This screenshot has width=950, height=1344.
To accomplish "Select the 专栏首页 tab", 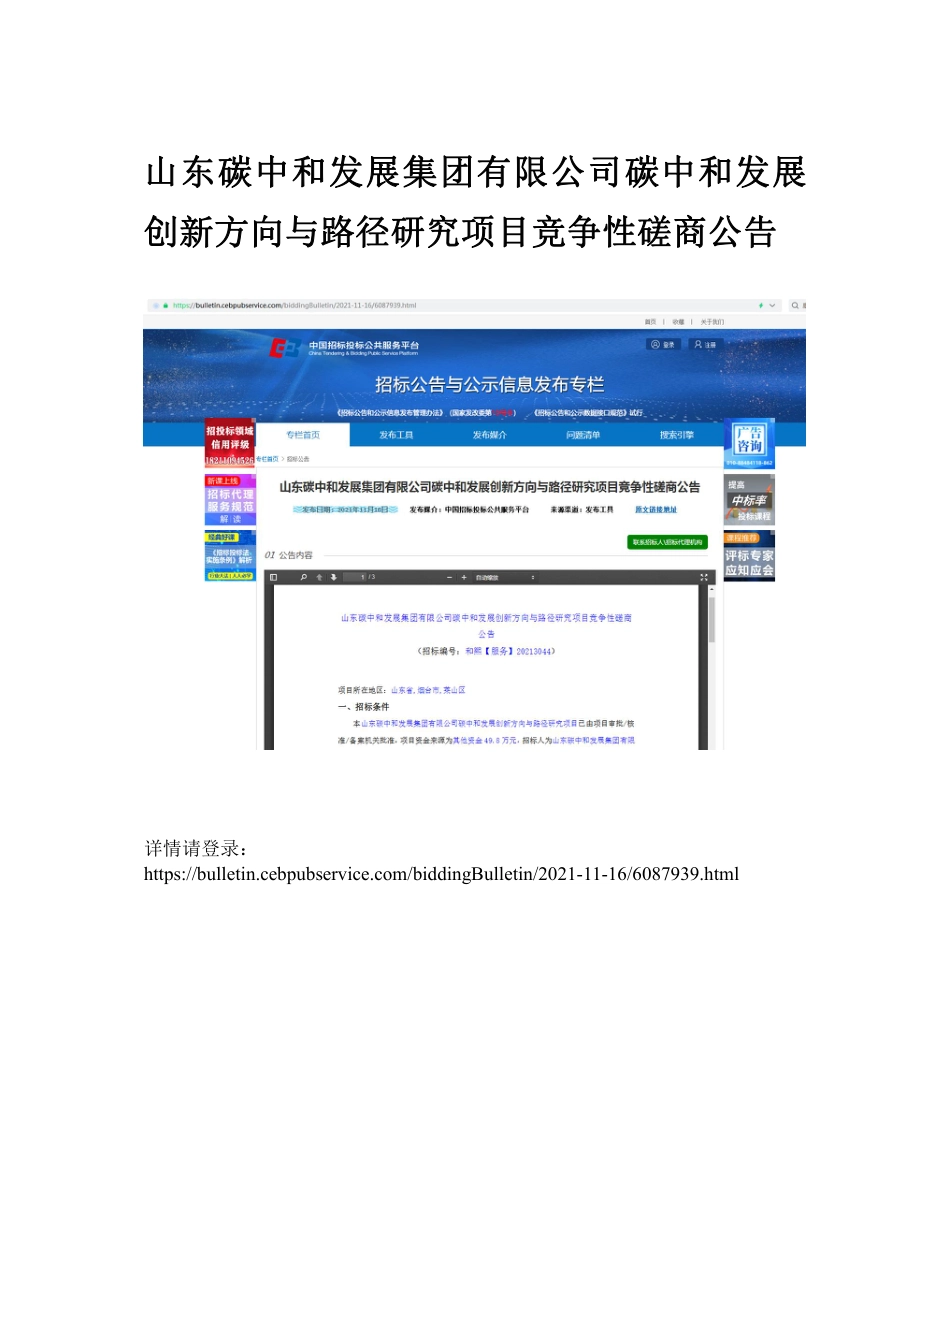I will (x=303, y=435).
